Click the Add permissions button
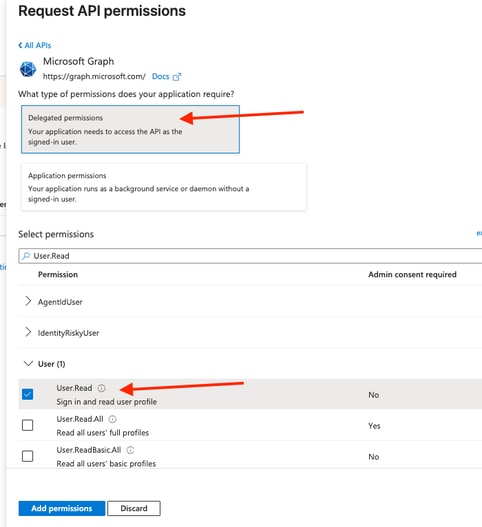482x527 pixels. tap(62, 508)
